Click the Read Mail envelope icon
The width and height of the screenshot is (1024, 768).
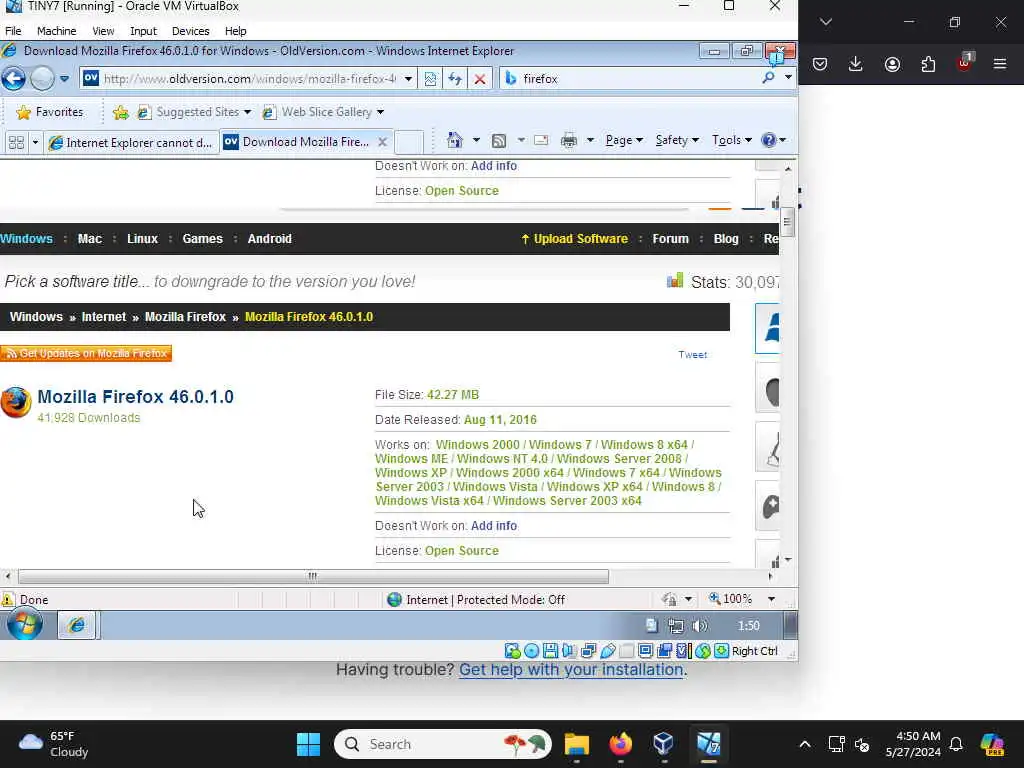tap(541, 140)
